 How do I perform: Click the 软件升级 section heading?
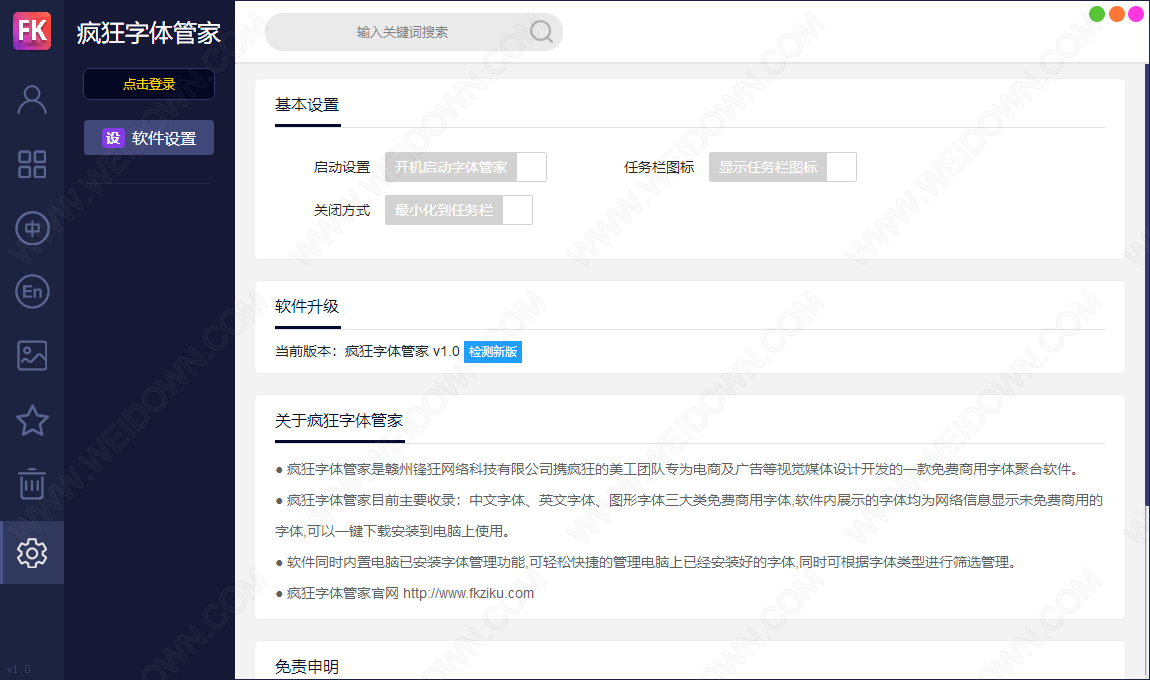point(307,307)
